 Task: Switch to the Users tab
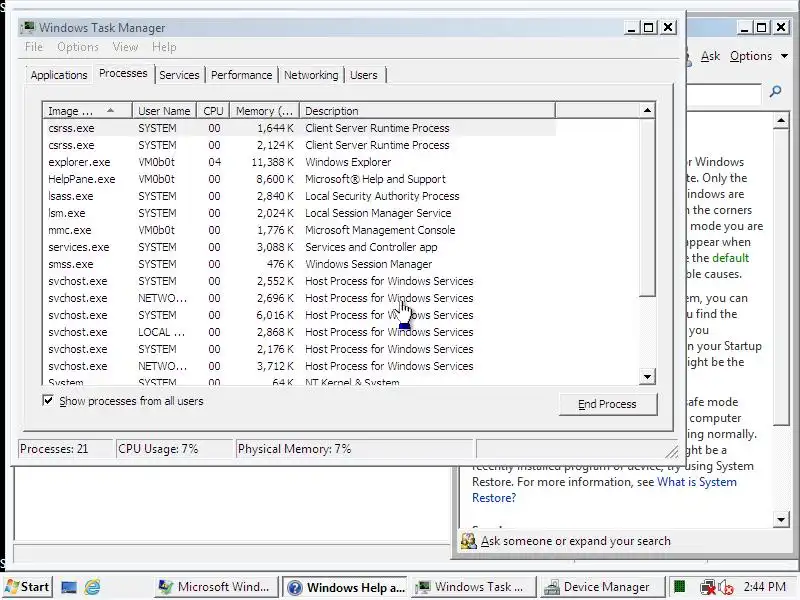[363, 75]
